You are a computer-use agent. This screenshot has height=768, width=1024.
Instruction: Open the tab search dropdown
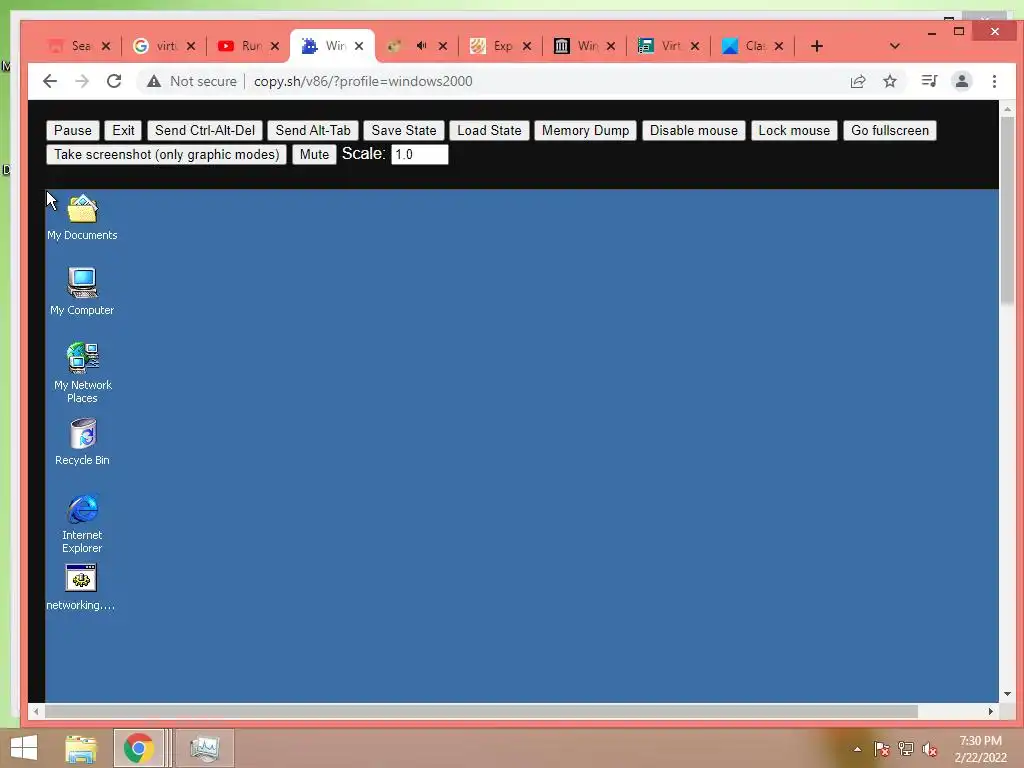click(x=895, y=46)
